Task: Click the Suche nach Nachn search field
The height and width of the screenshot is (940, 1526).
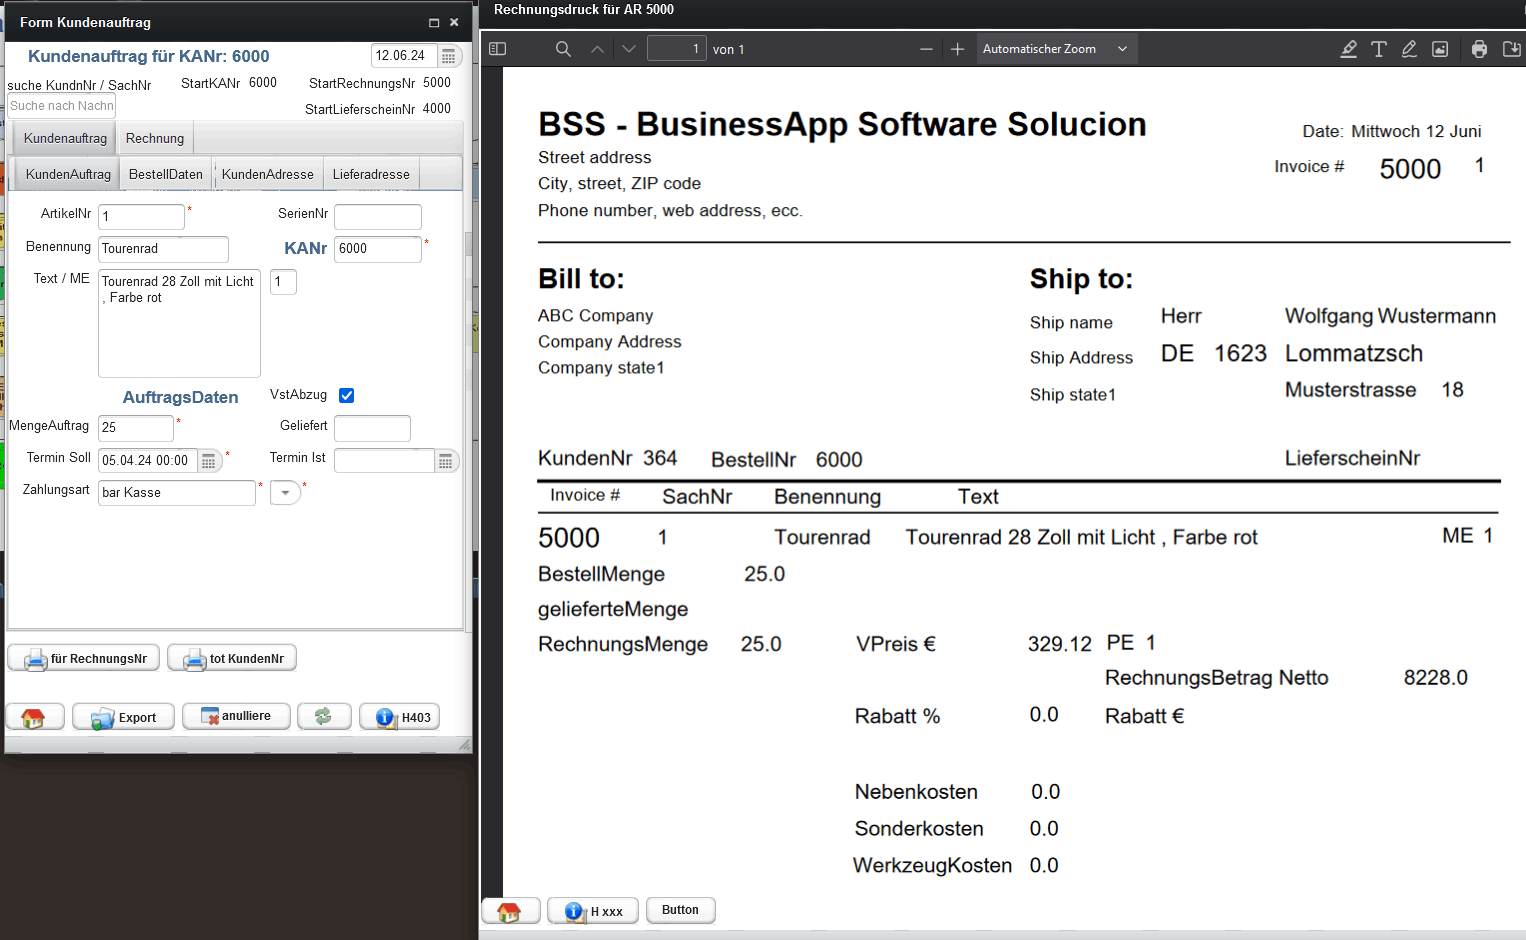Action: (61, 106)
